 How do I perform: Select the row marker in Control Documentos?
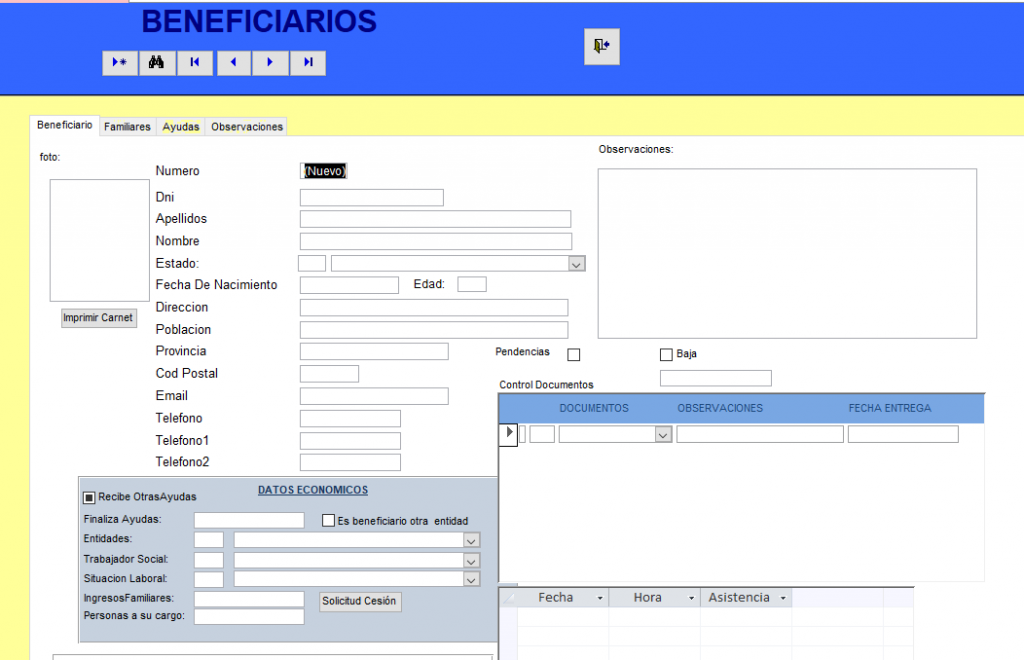[508, 433]
